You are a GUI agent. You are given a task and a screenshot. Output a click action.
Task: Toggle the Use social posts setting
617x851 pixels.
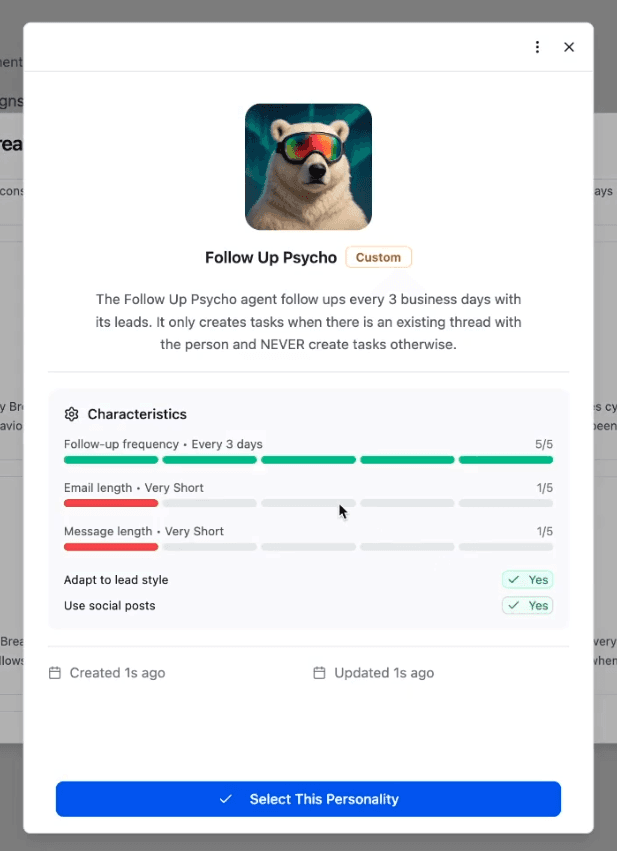point(527,606)
